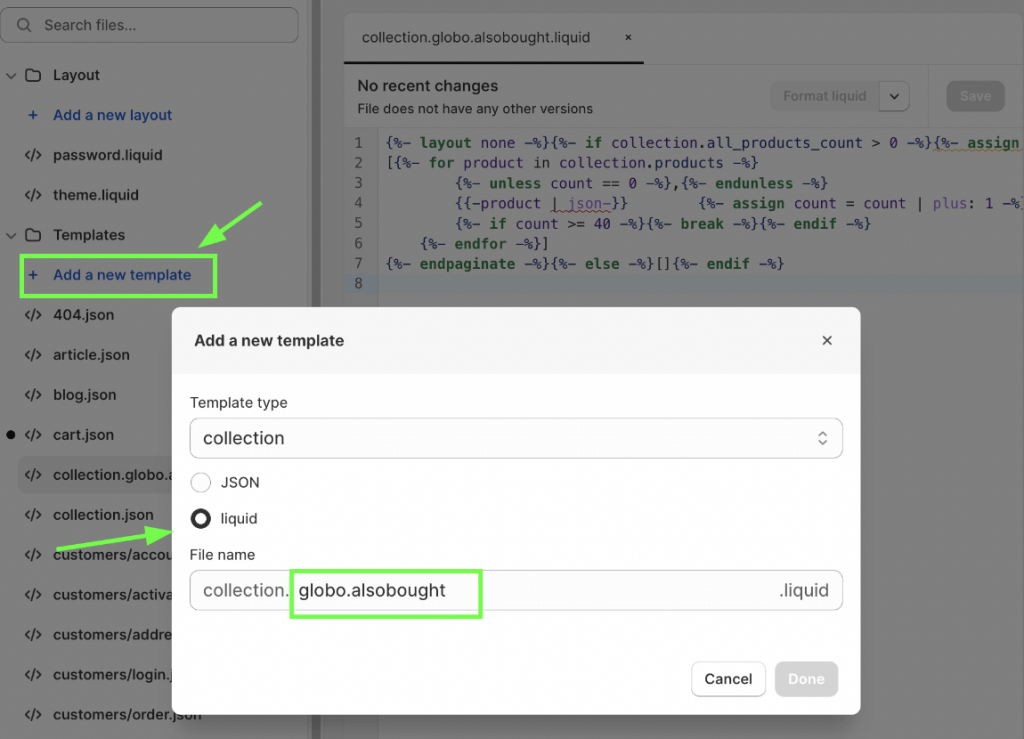Collapse the Layout folder chevron

click(x=11, y=74)
